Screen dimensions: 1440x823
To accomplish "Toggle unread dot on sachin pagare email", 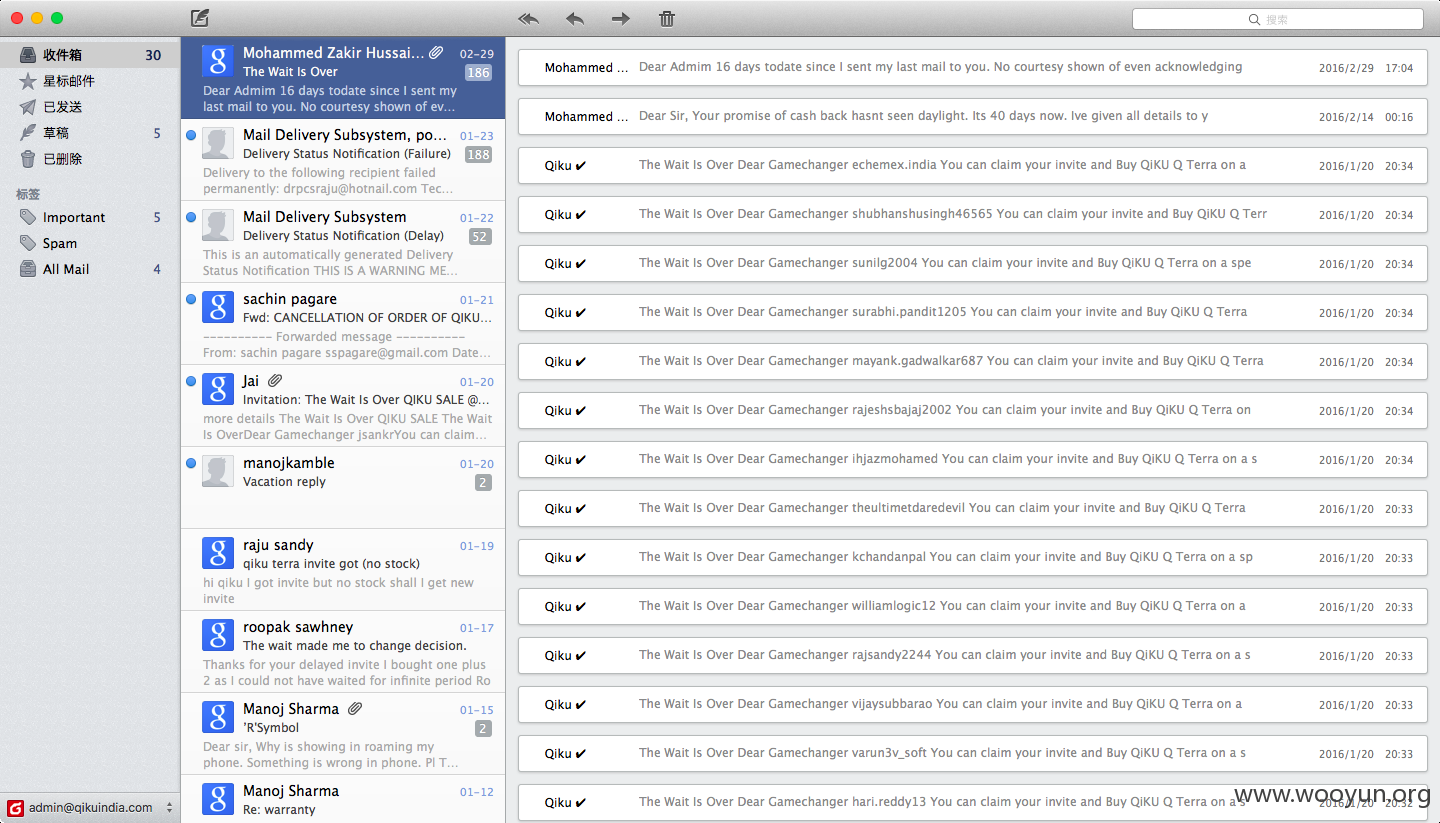I will pos(190,299).
